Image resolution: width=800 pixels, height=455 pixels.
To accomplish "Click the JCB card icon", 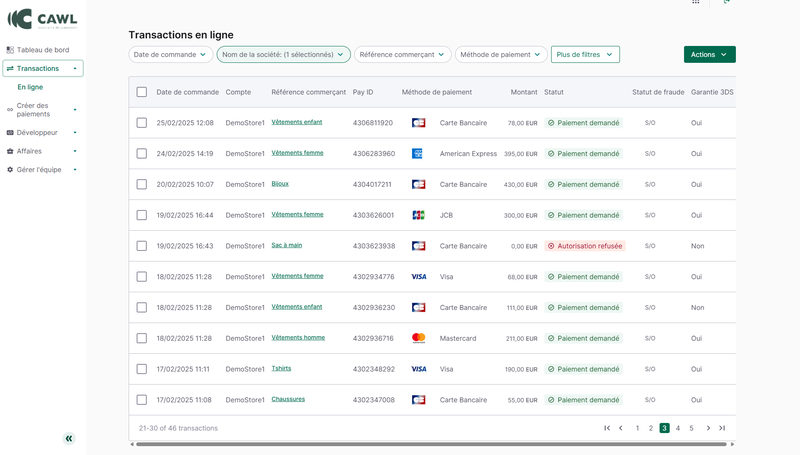I will click(x=418, y=215).
